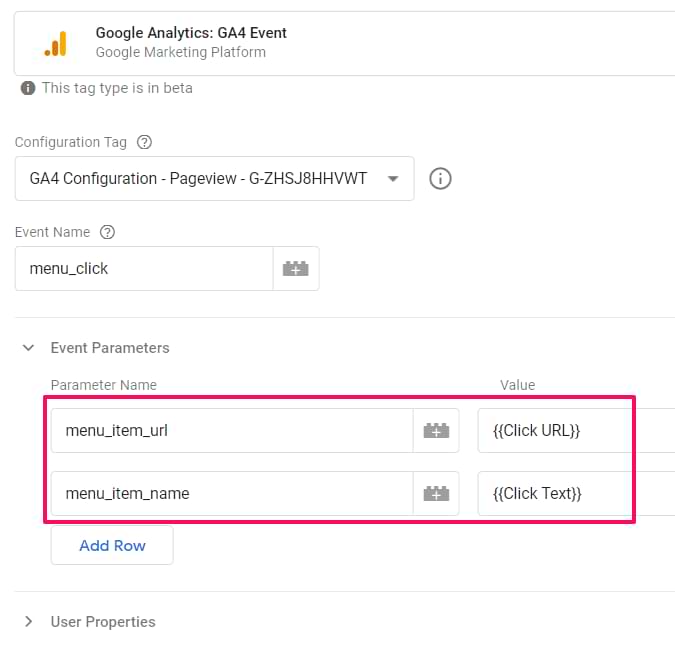
Task: Collapse the Event Parameters section
Action: pyautogui.click(x=28, y=347)
